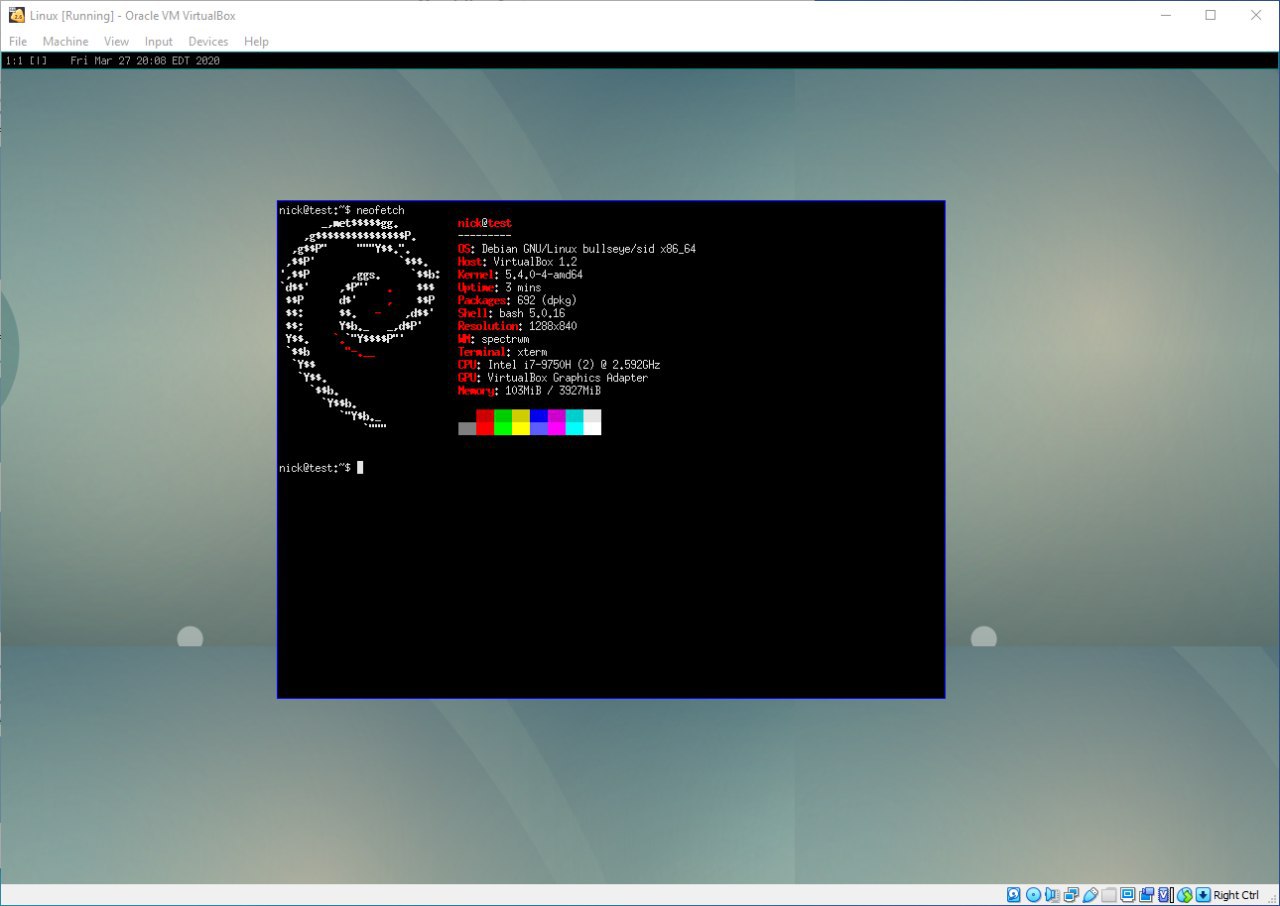
Task: Click the Terminal: xterm line
Action: coord(502,353)
